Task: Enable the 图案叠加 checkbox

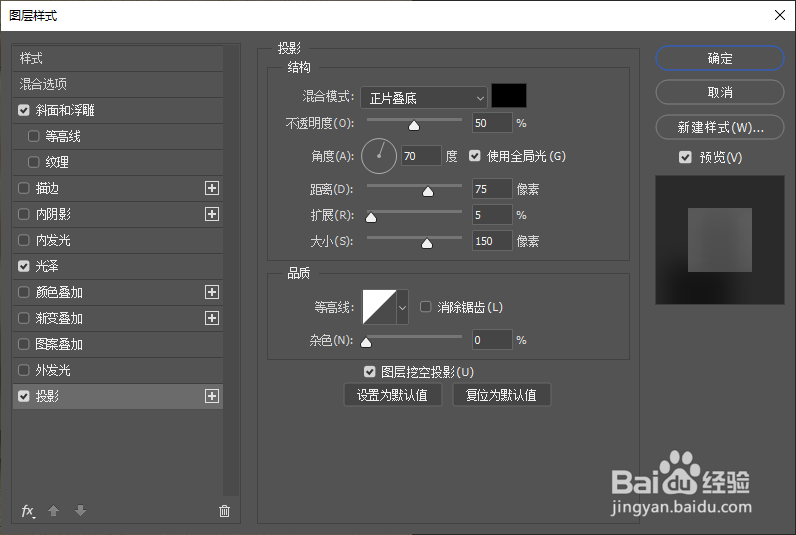Action: tap(24, 344)
